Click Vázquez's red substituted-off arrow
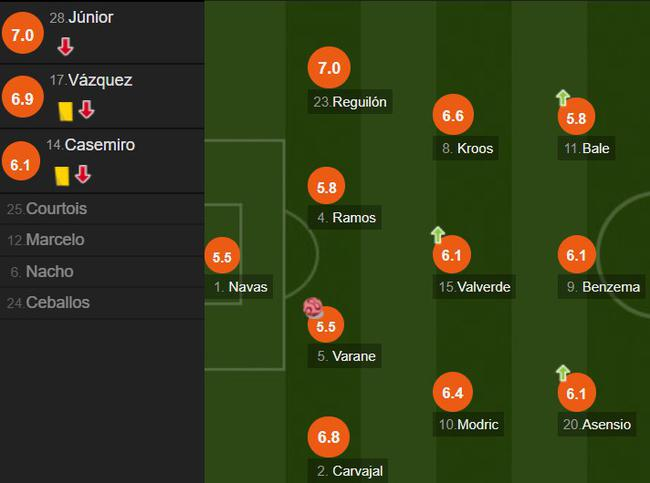The image size is (650, 483). [x=86, y=110]
